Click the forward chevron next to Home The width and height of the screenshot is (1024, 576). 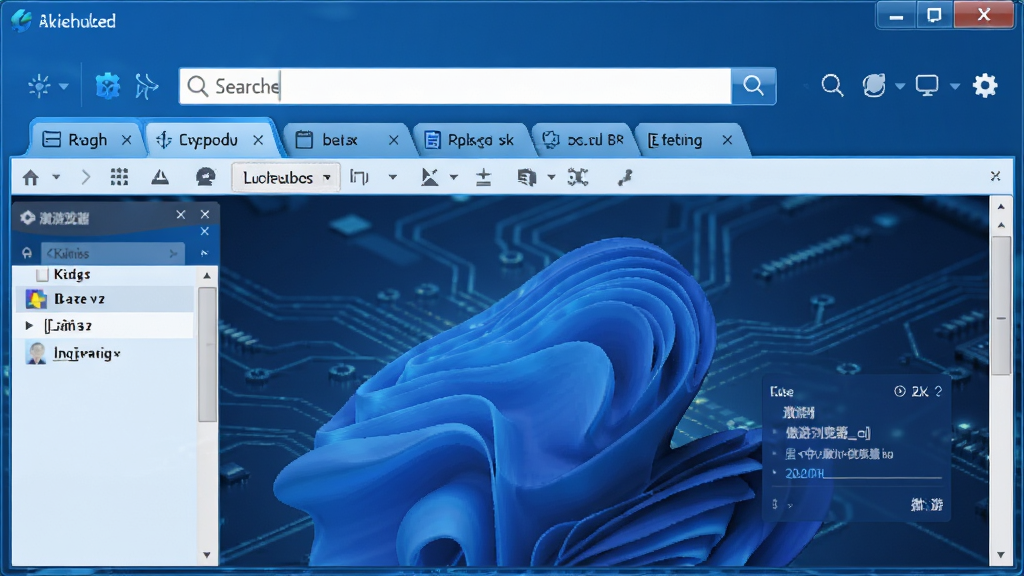click(86, 177)
